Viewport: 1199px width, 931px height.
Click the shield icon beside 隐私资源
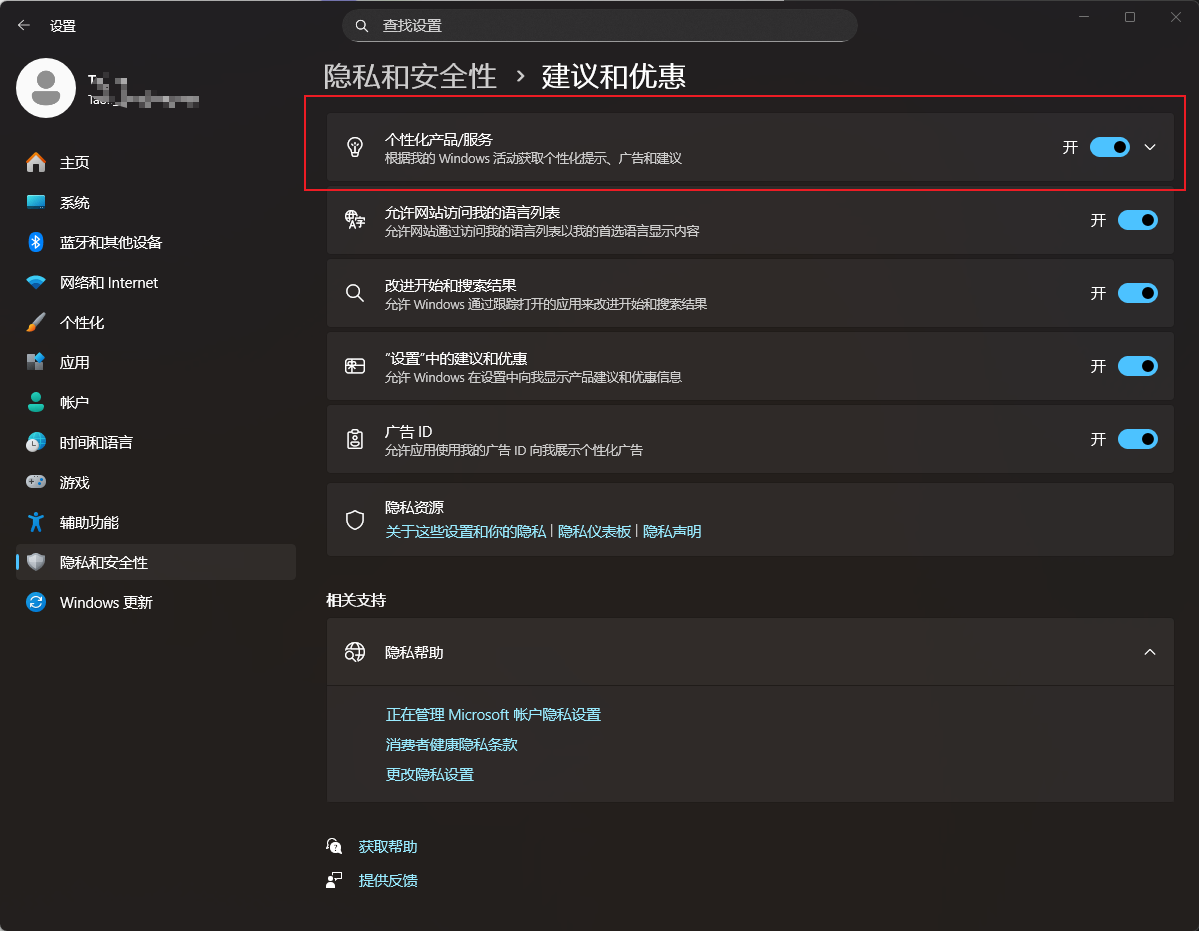tap(355, 520)
